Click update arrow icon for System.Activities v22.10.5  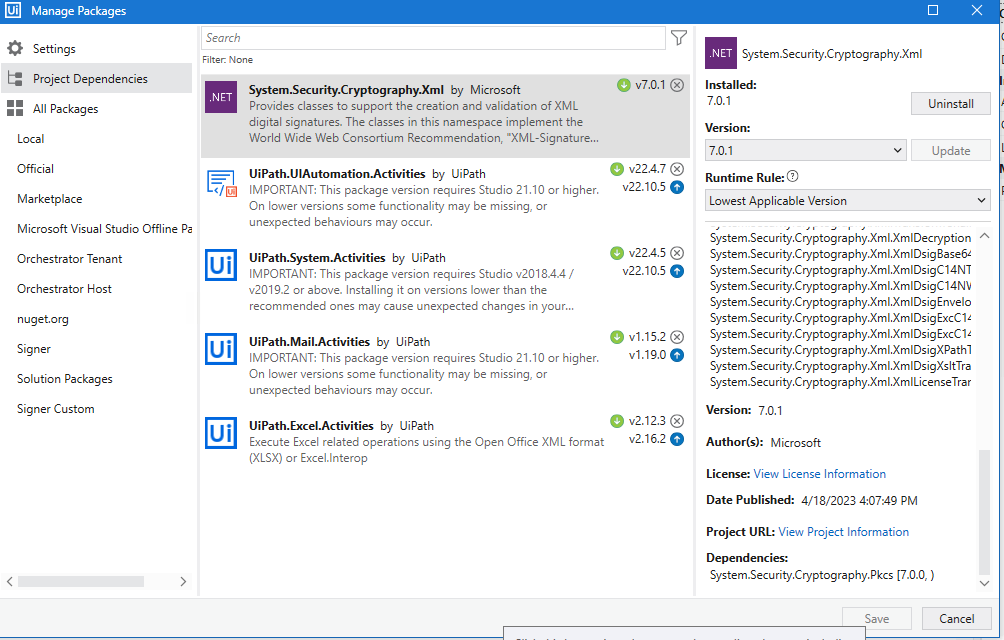coord(677,271)
